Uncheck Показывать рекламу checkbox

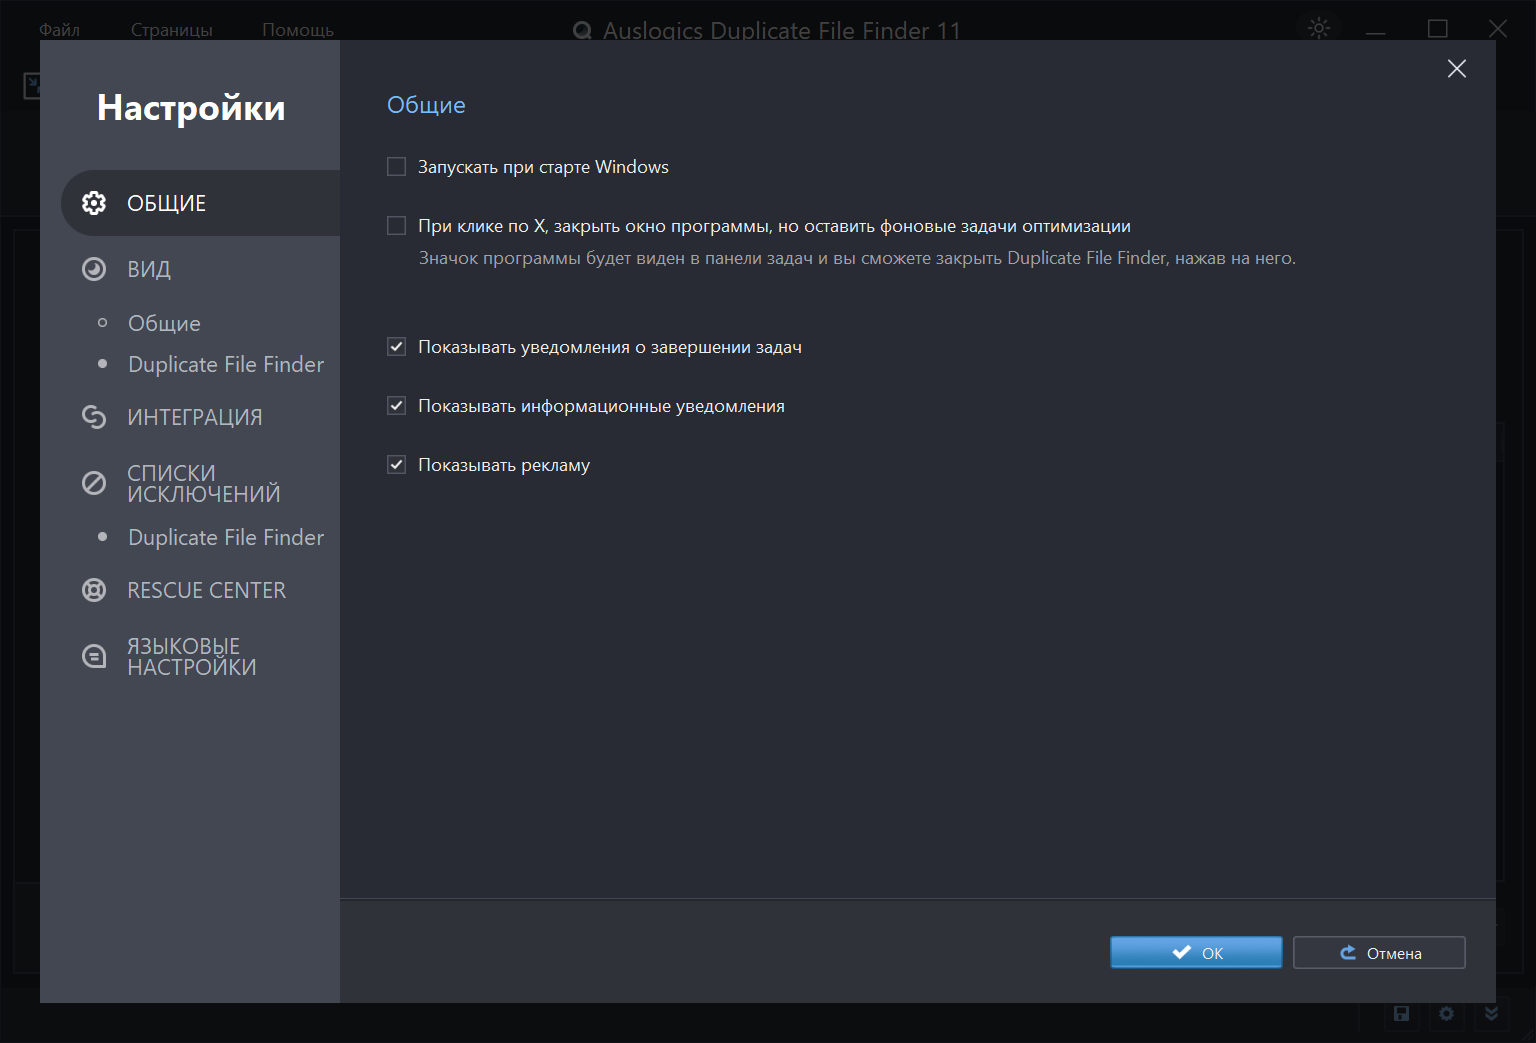tap(397, 465)
